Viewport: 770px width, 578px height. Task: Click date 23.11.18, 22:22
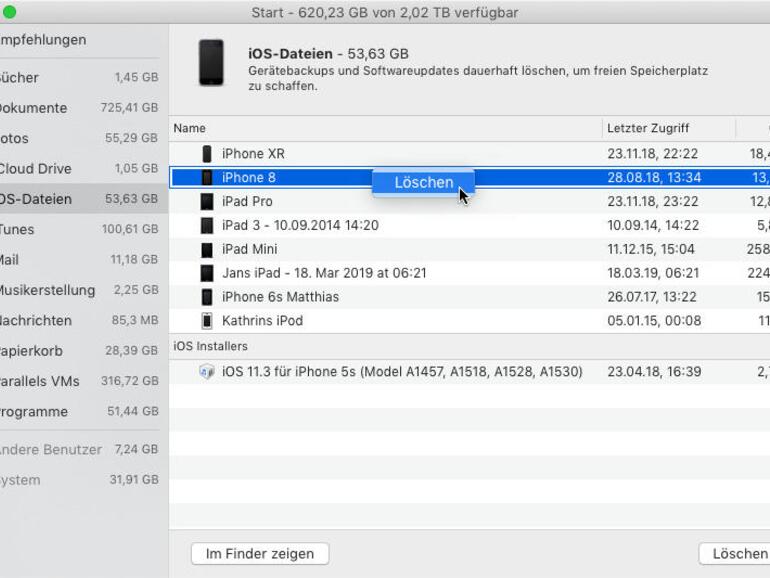coord(653,154)
